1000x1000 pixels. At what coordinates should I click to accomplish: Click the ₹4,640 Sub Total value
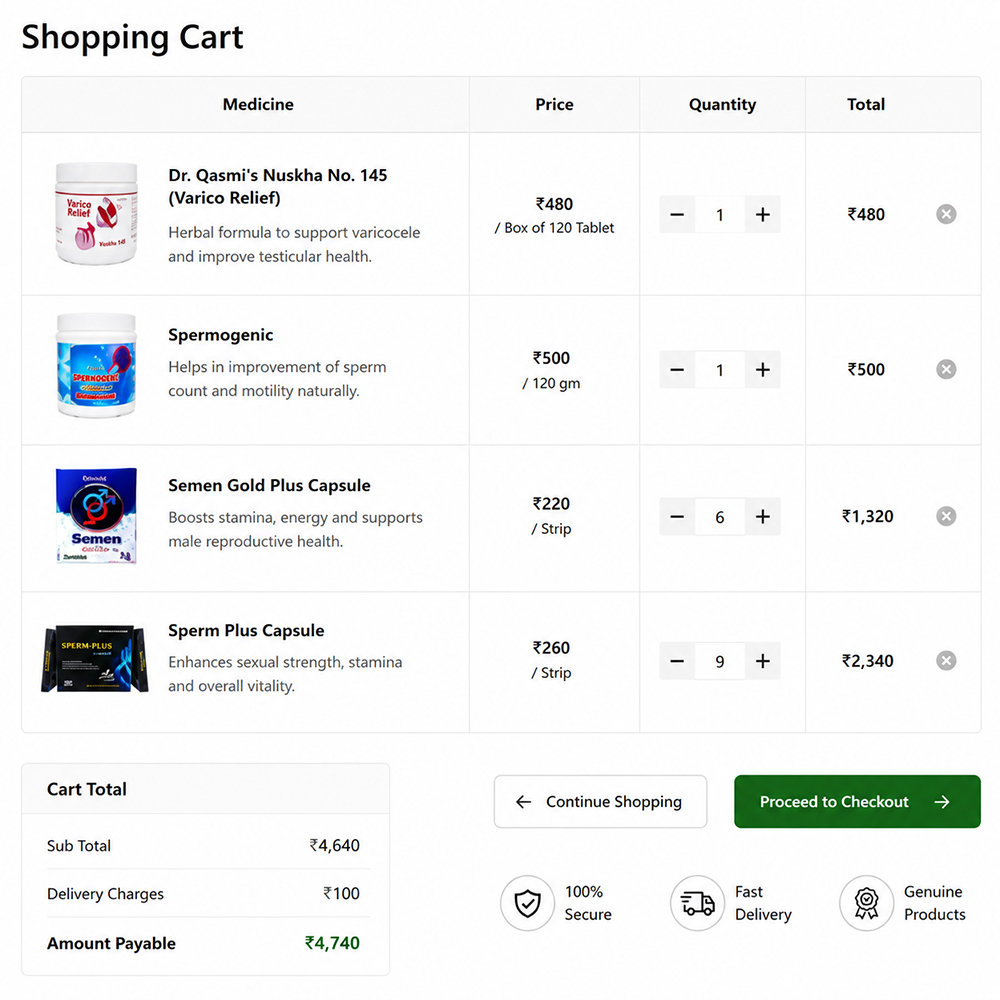tap(335, 846)
